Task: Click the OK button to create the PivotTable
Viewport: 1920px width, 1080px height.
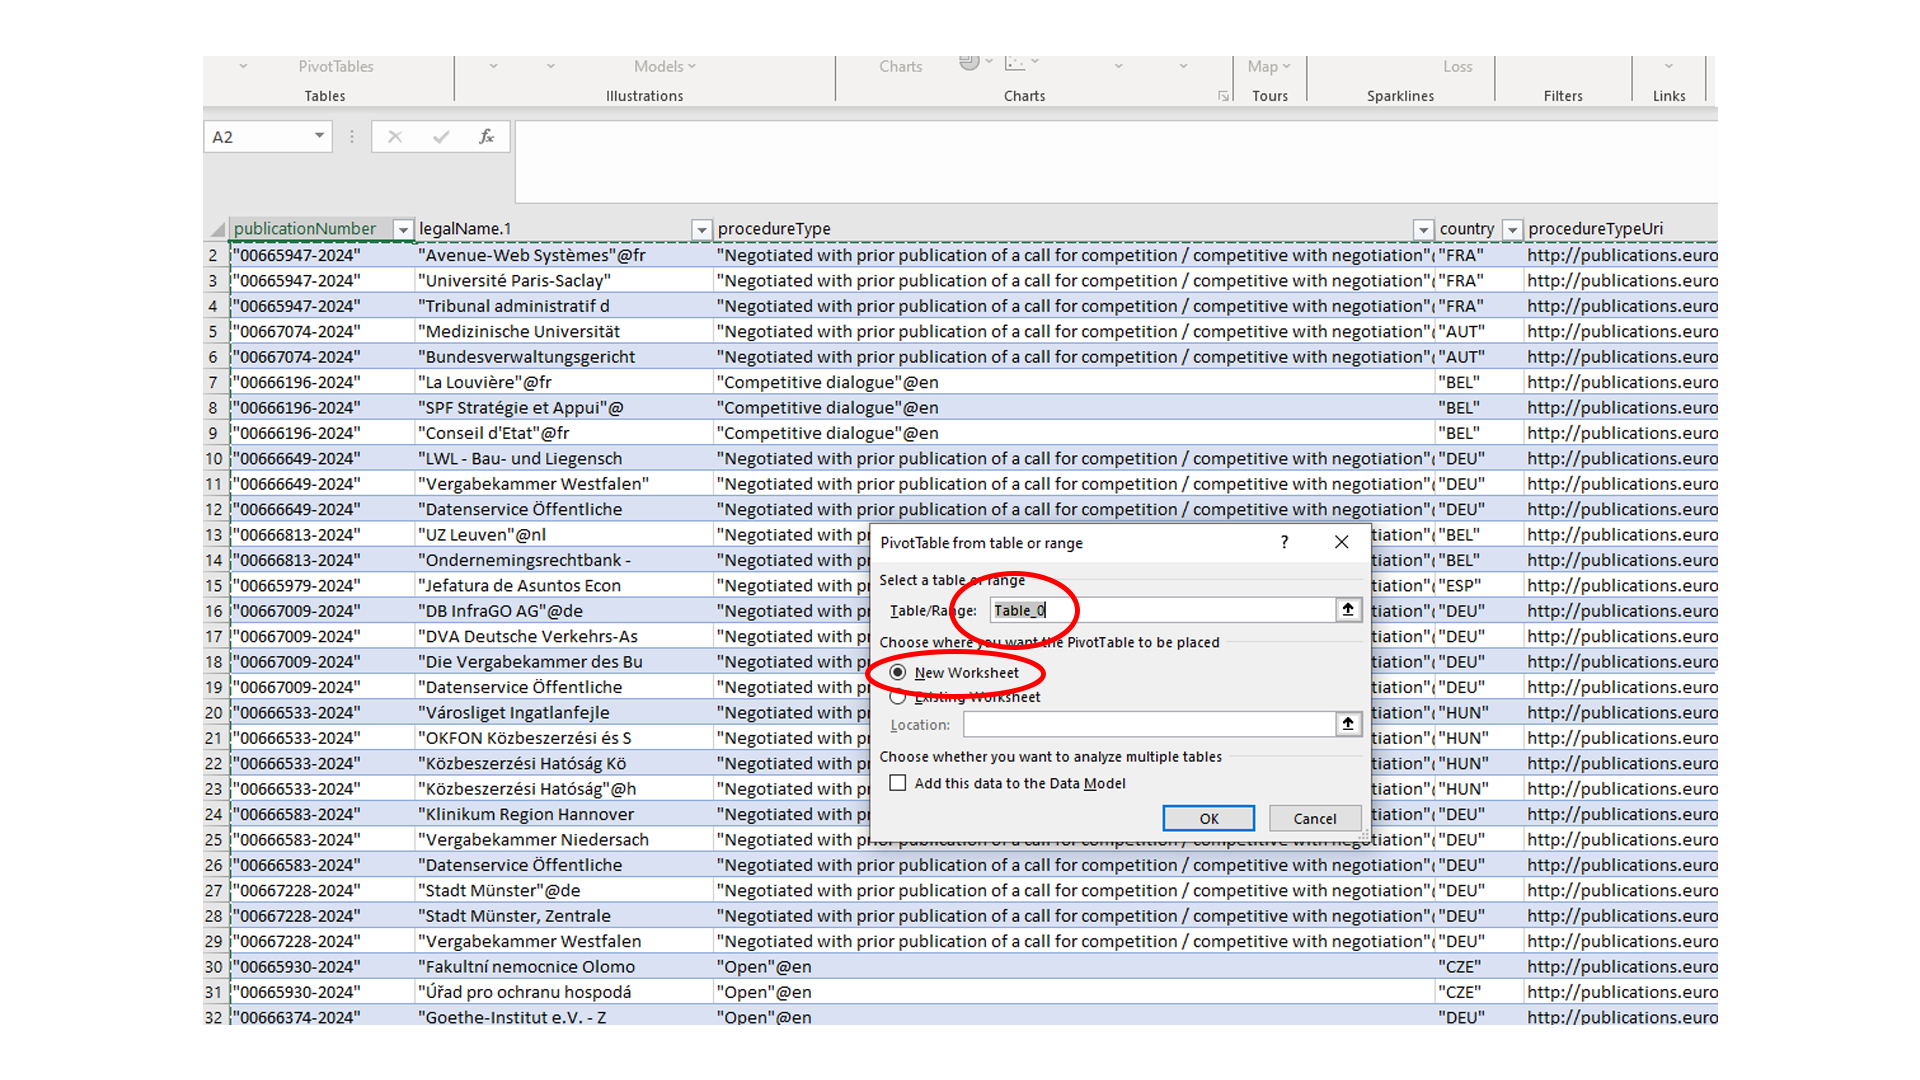Action: [x=1208, y=818]
